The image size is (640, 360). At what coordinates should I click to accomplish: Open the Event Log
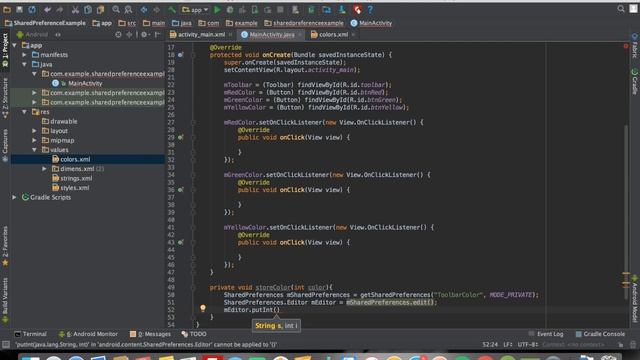coord(546,334)
